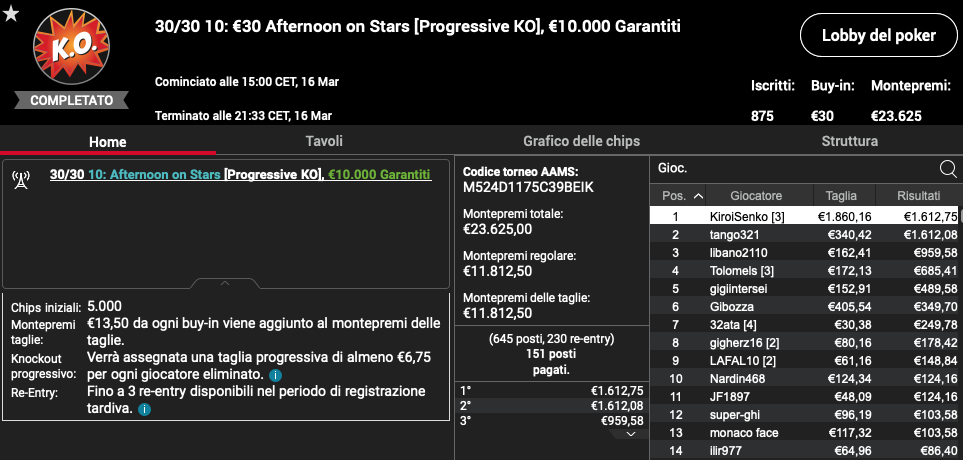Viewport: 963px width, 460px height.
Task: Sort by the Risultati column header
Action: point(918,196)
